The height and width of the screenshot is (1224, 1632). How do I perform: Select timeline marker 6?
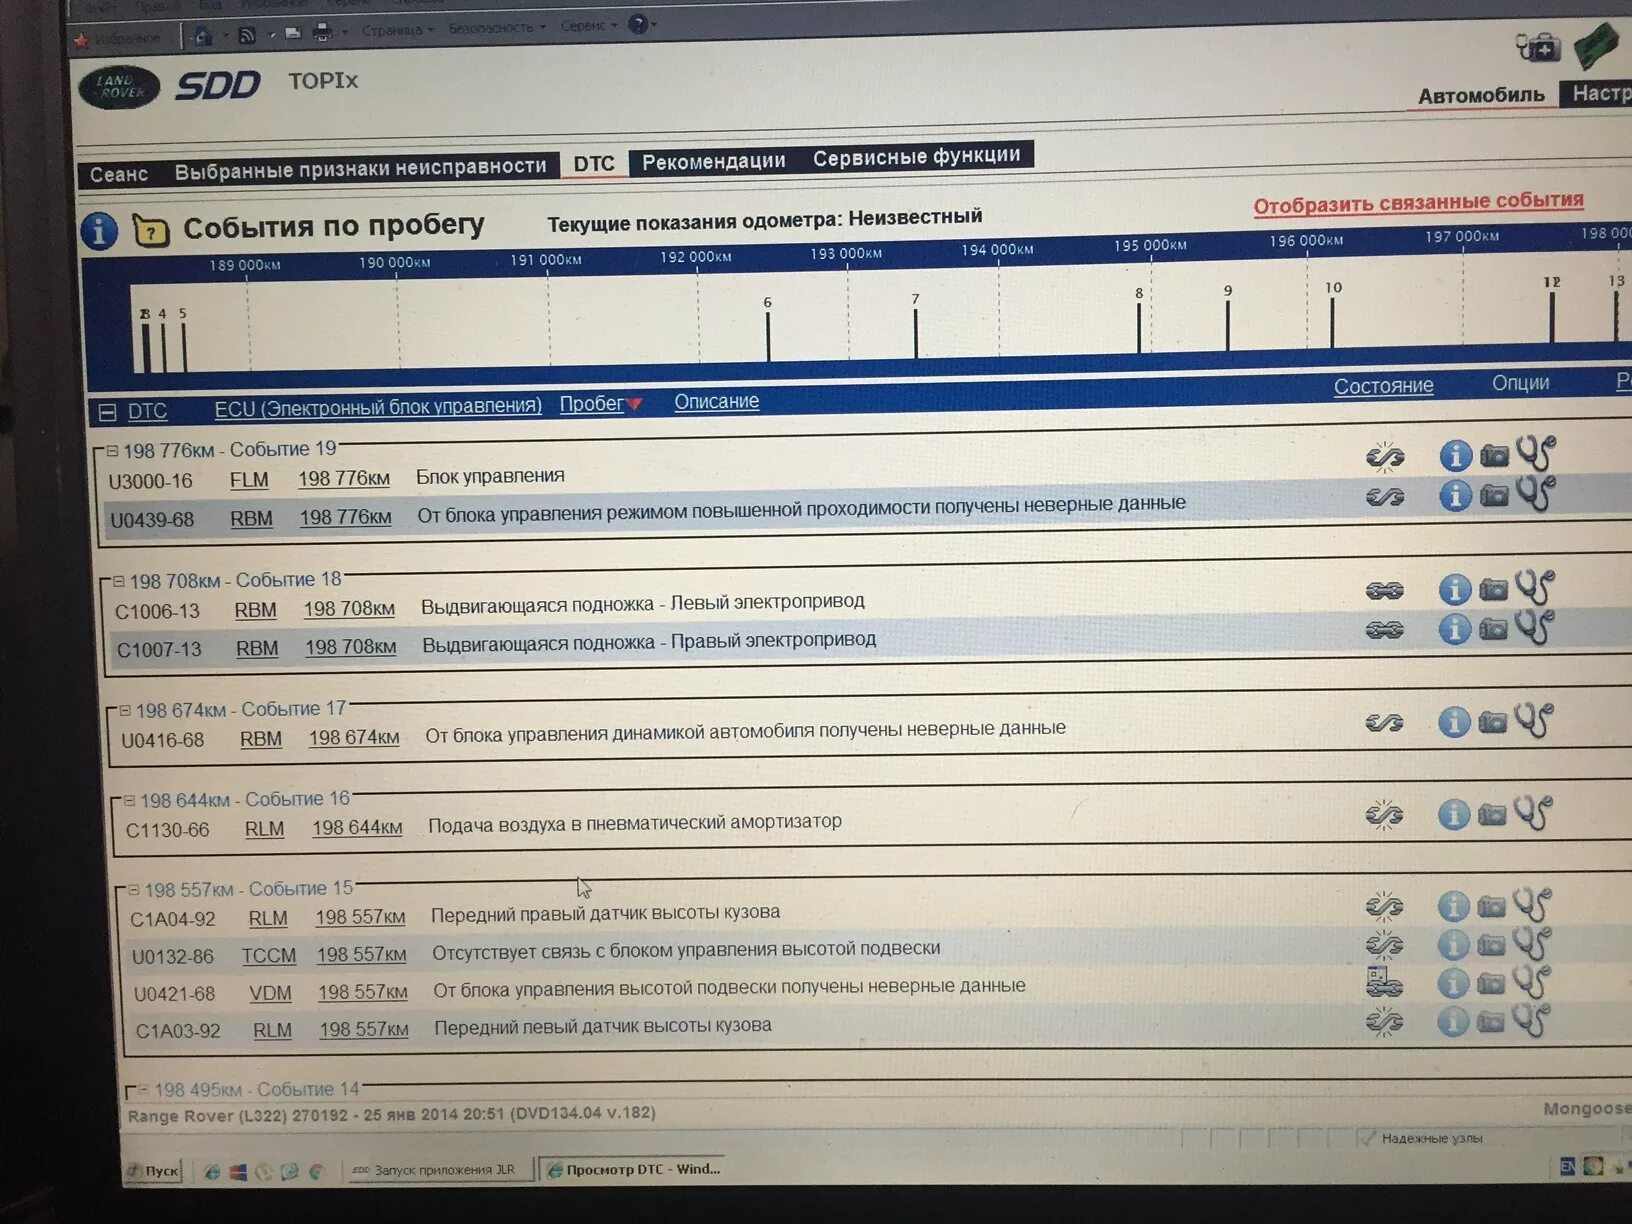(x=768, y=329)
